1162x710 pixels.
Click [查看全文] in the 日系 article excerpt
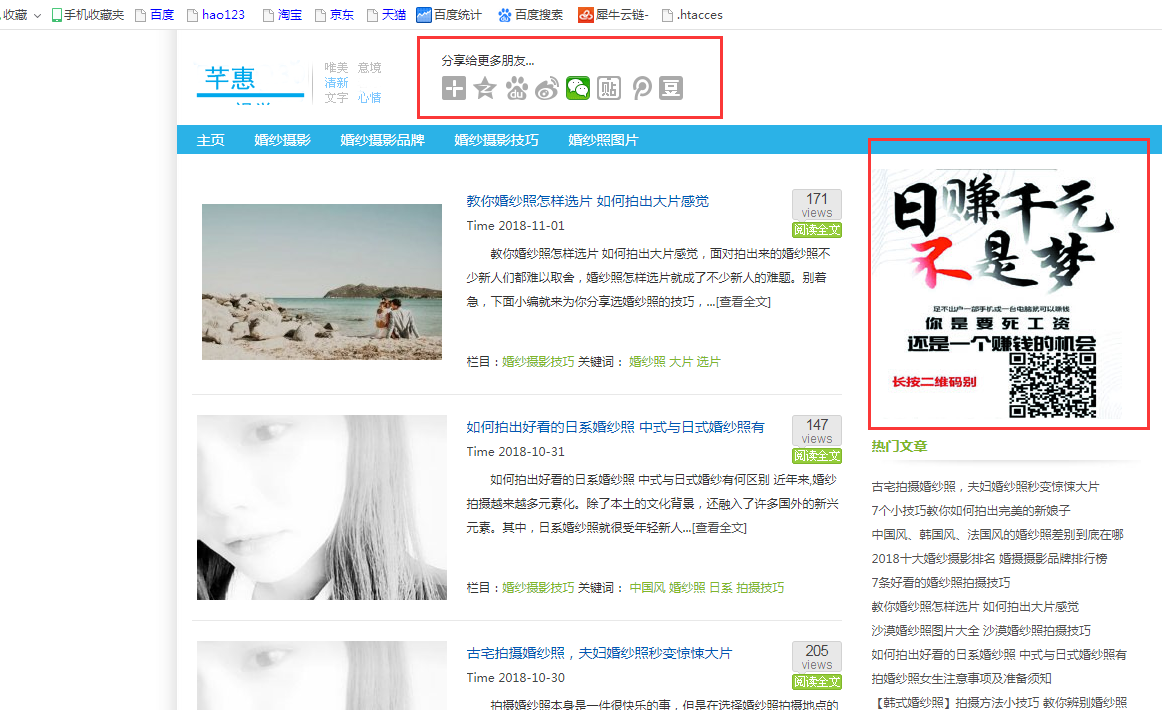click(720, 528)
